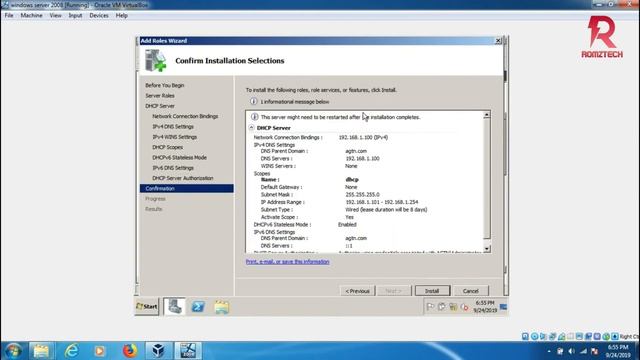The width and height of the screenshot is (640, 360).
Task: Open the File menu
Action: [x=9, y=16]
